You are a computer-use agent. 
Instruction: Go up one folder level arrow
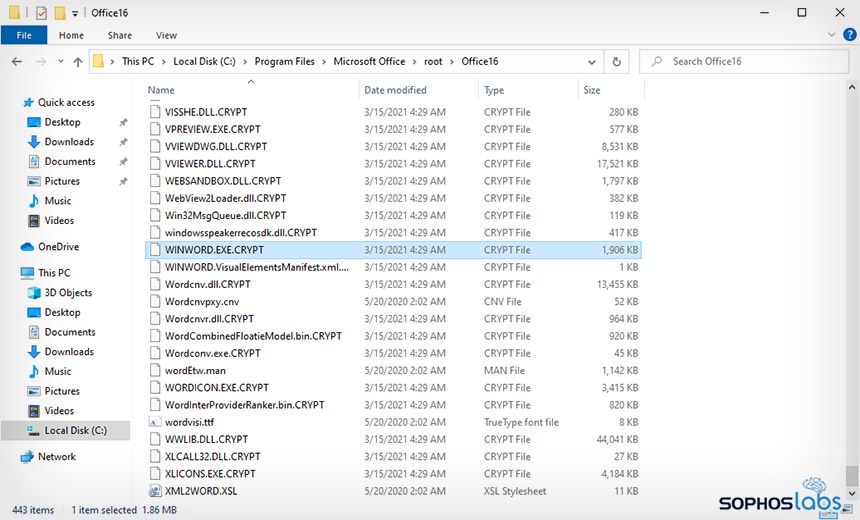pos(78,61)
